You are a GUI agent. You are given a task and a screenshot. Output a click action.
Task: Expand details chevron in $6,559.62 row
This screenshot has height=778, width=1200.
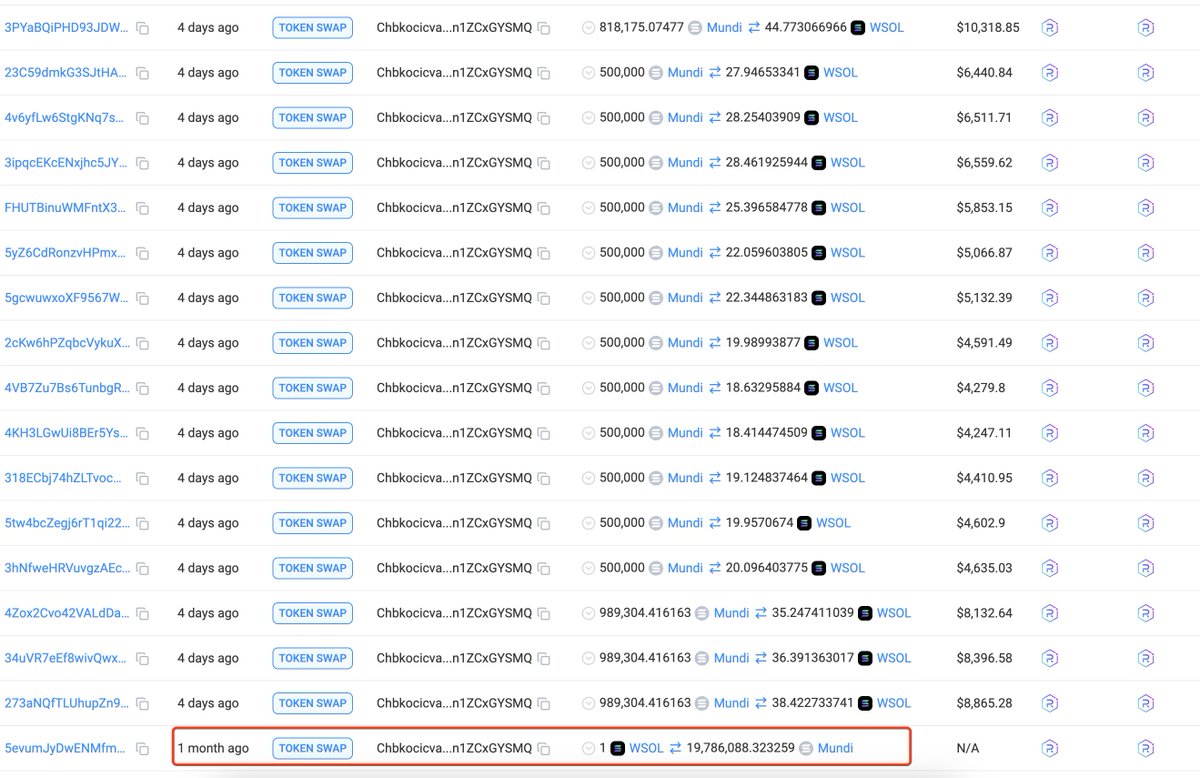pyautogui.click(x=589, y=163)
